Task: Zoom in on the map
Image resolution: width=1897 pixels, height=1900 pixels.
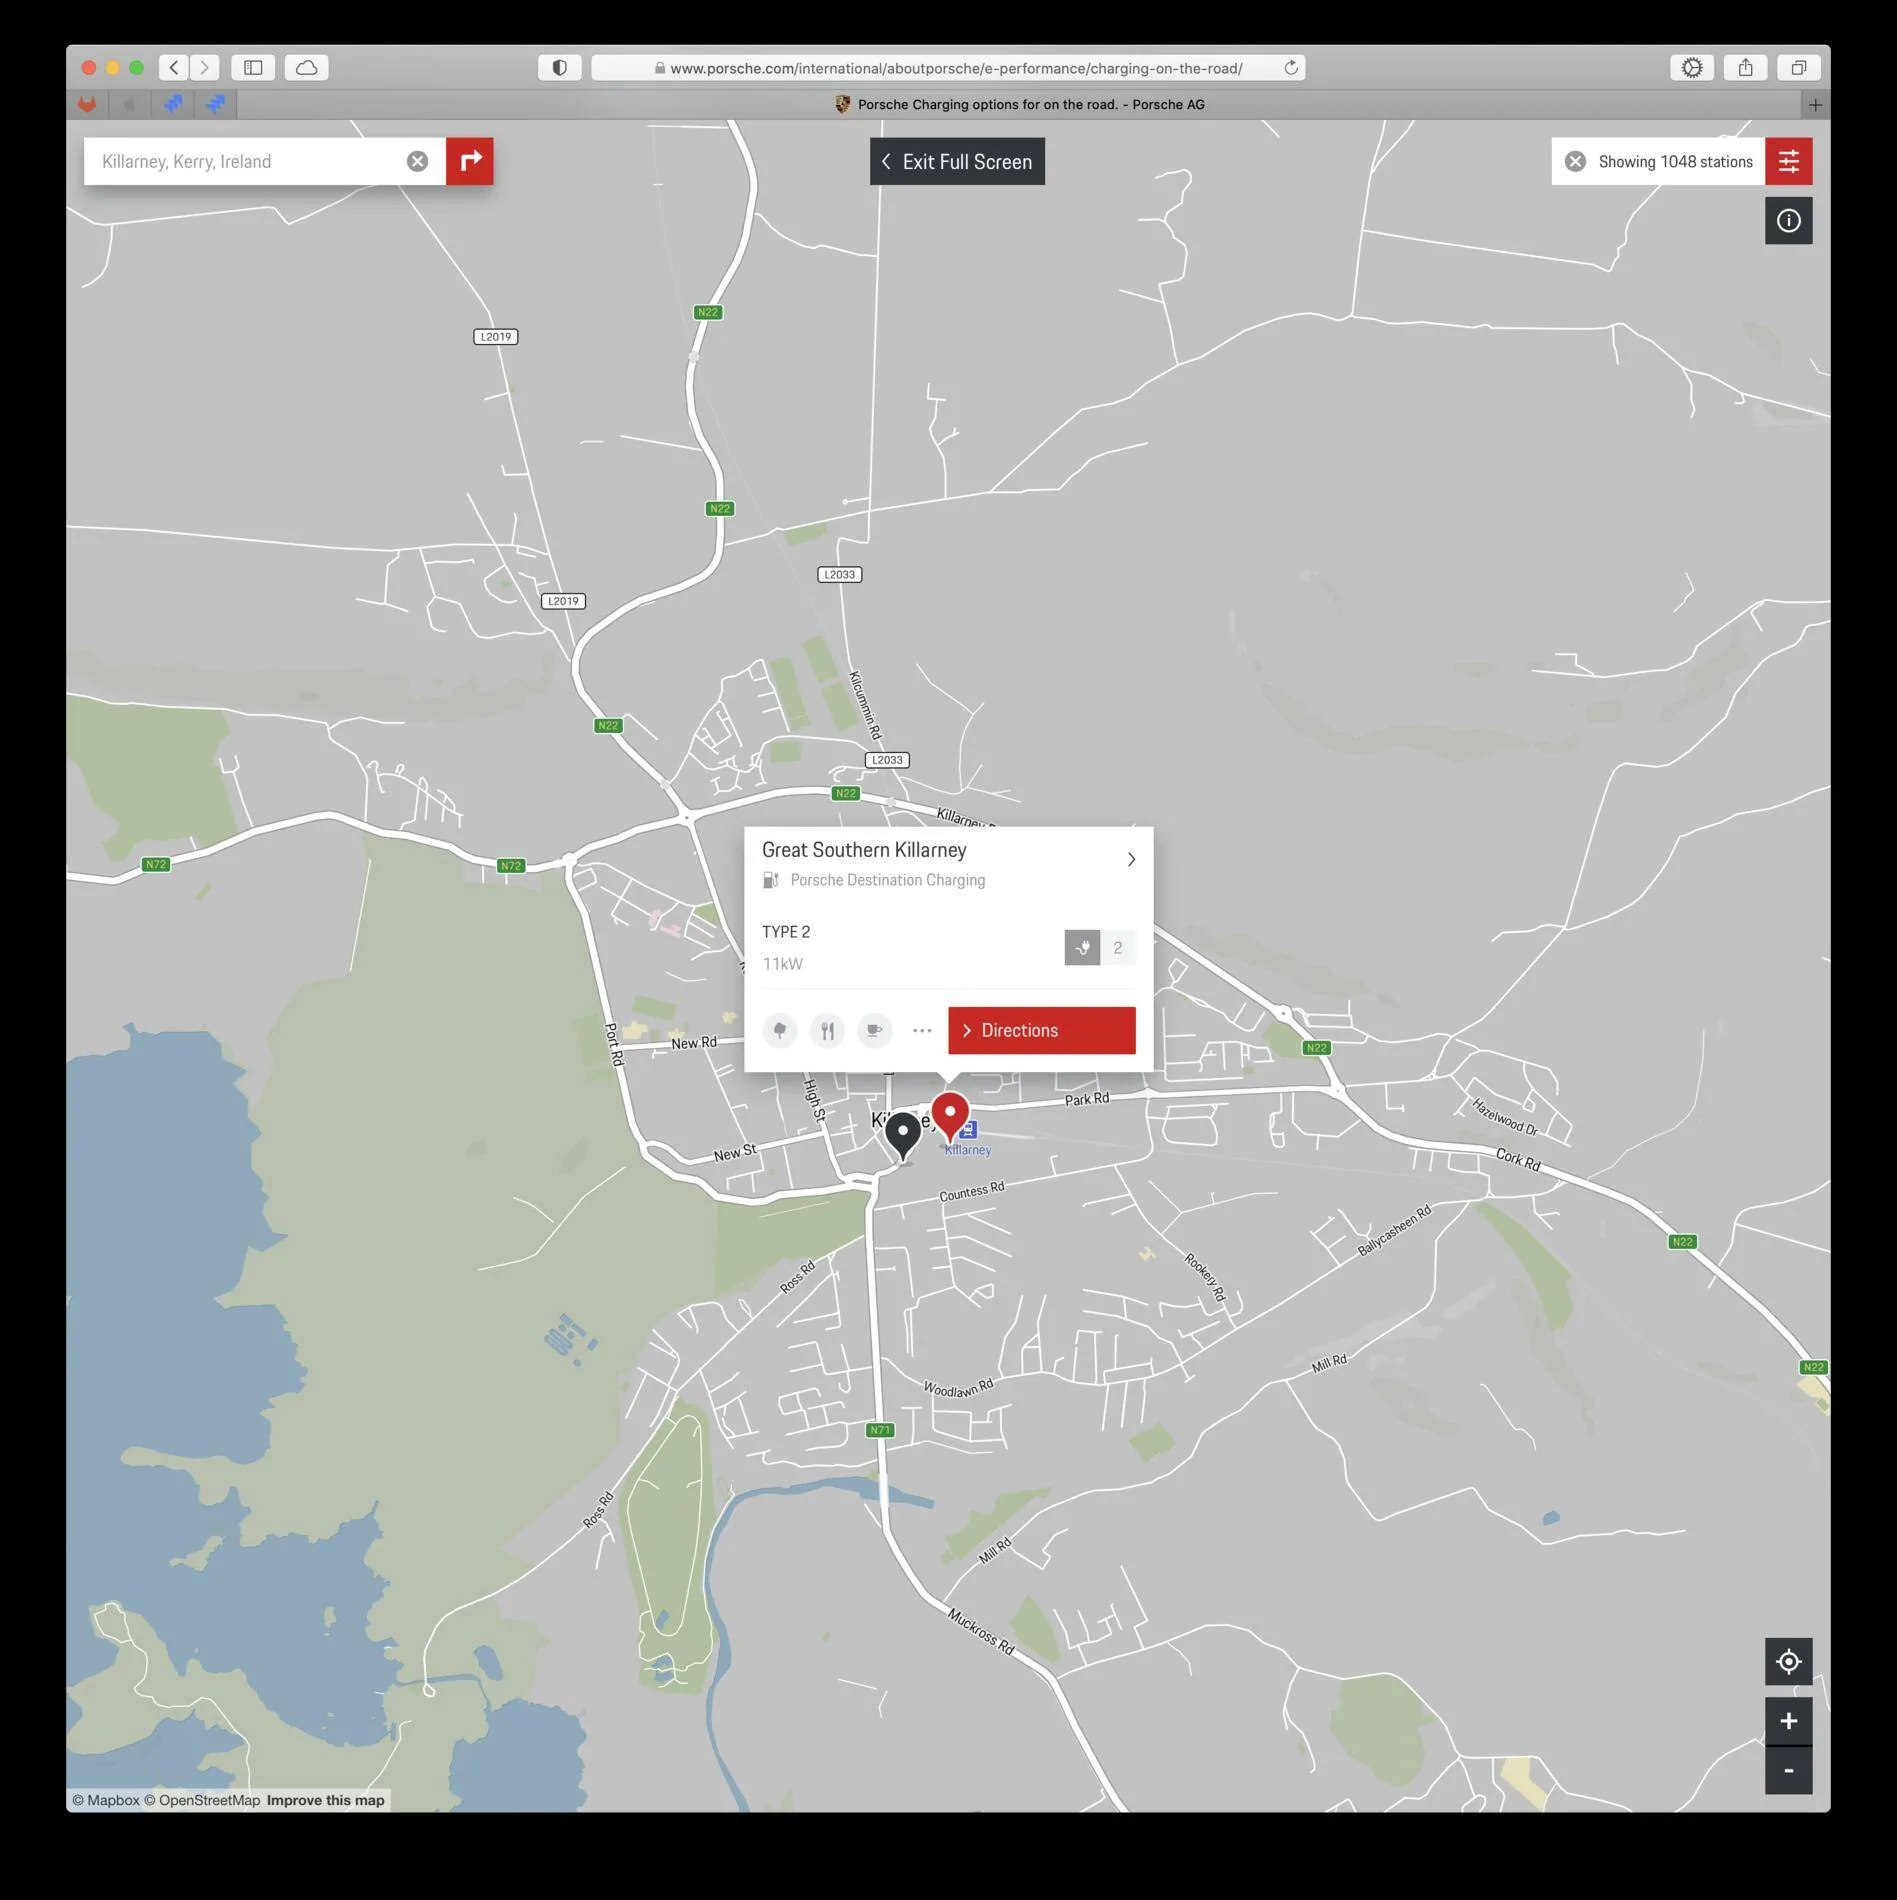Action: click(1788, 1721)
